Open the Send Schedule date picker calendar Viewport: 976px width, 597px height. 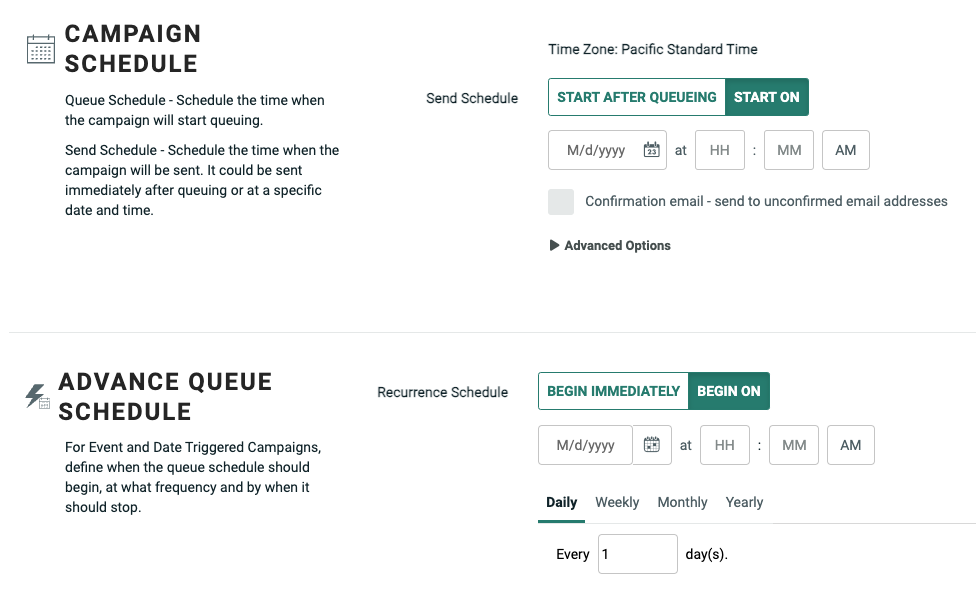pyautogui.click(x=652, y=150)
